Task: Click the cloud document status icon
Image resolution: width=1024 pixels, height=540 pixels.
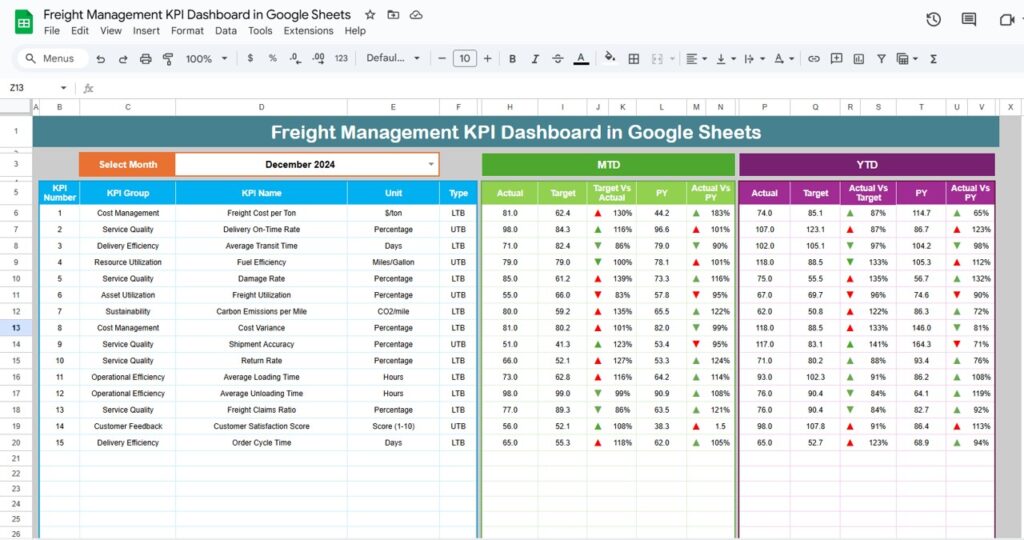Action: click(416, 14)
